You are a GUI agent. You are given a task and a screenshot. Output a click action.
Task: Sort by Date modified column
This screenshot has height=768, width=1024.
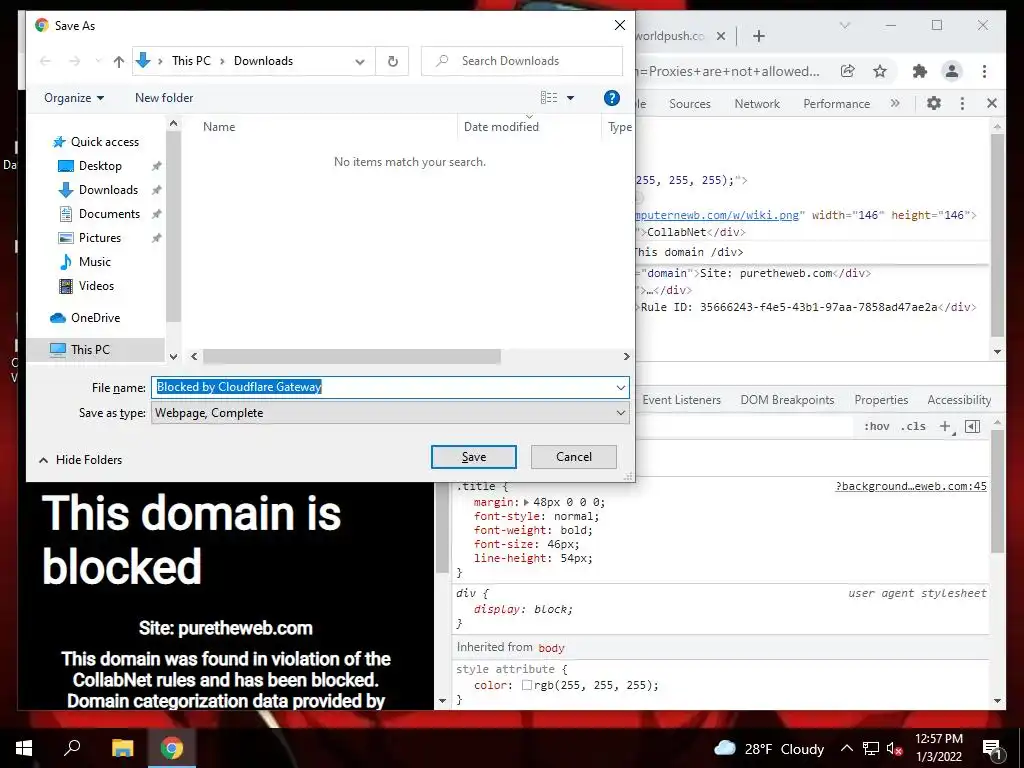(x=501, y=127)
